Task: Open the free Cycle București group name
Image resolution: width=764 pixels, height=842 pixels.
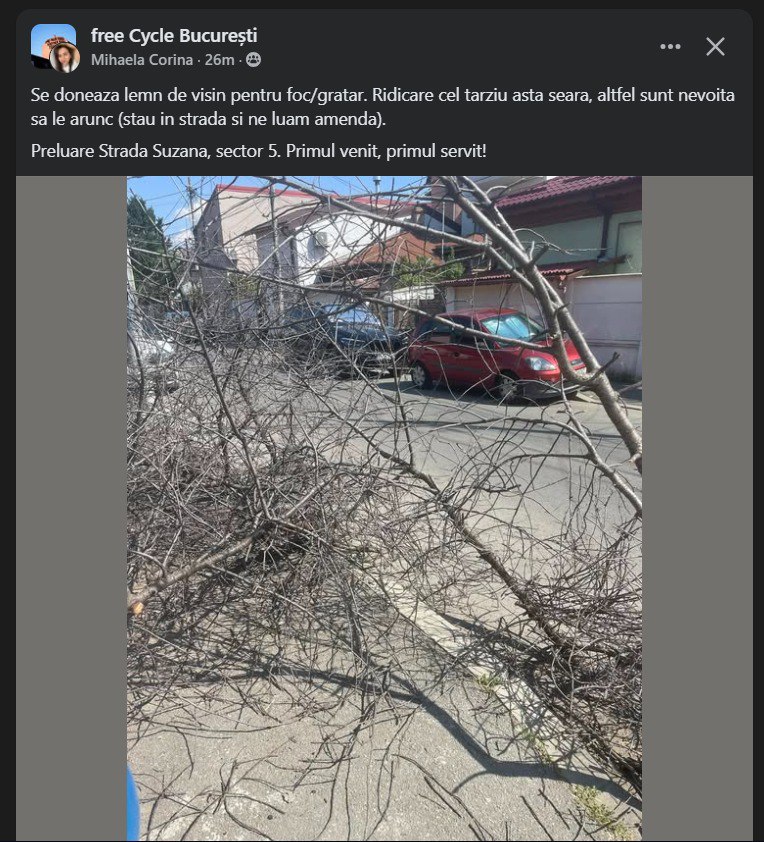Action: [174, 35]
